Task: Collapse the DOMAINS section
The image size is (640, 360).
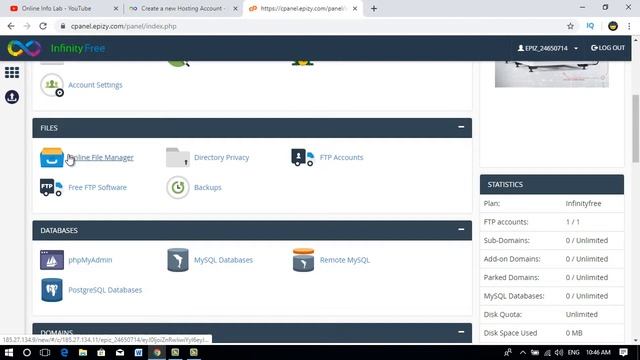Action: pyautogui.click(x=461, y=332)
